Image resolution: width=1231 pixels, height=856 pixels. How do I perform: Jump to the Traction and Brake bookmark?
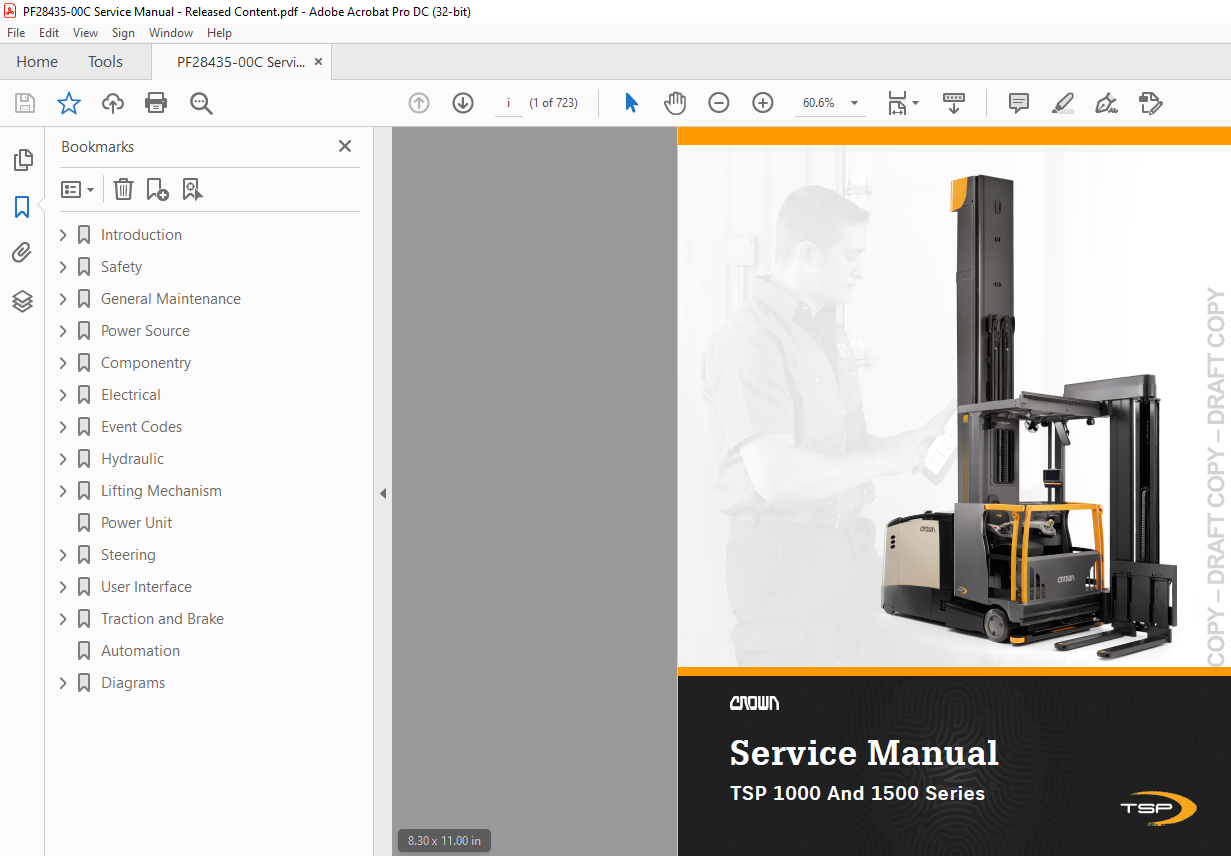tap(162, 619)
